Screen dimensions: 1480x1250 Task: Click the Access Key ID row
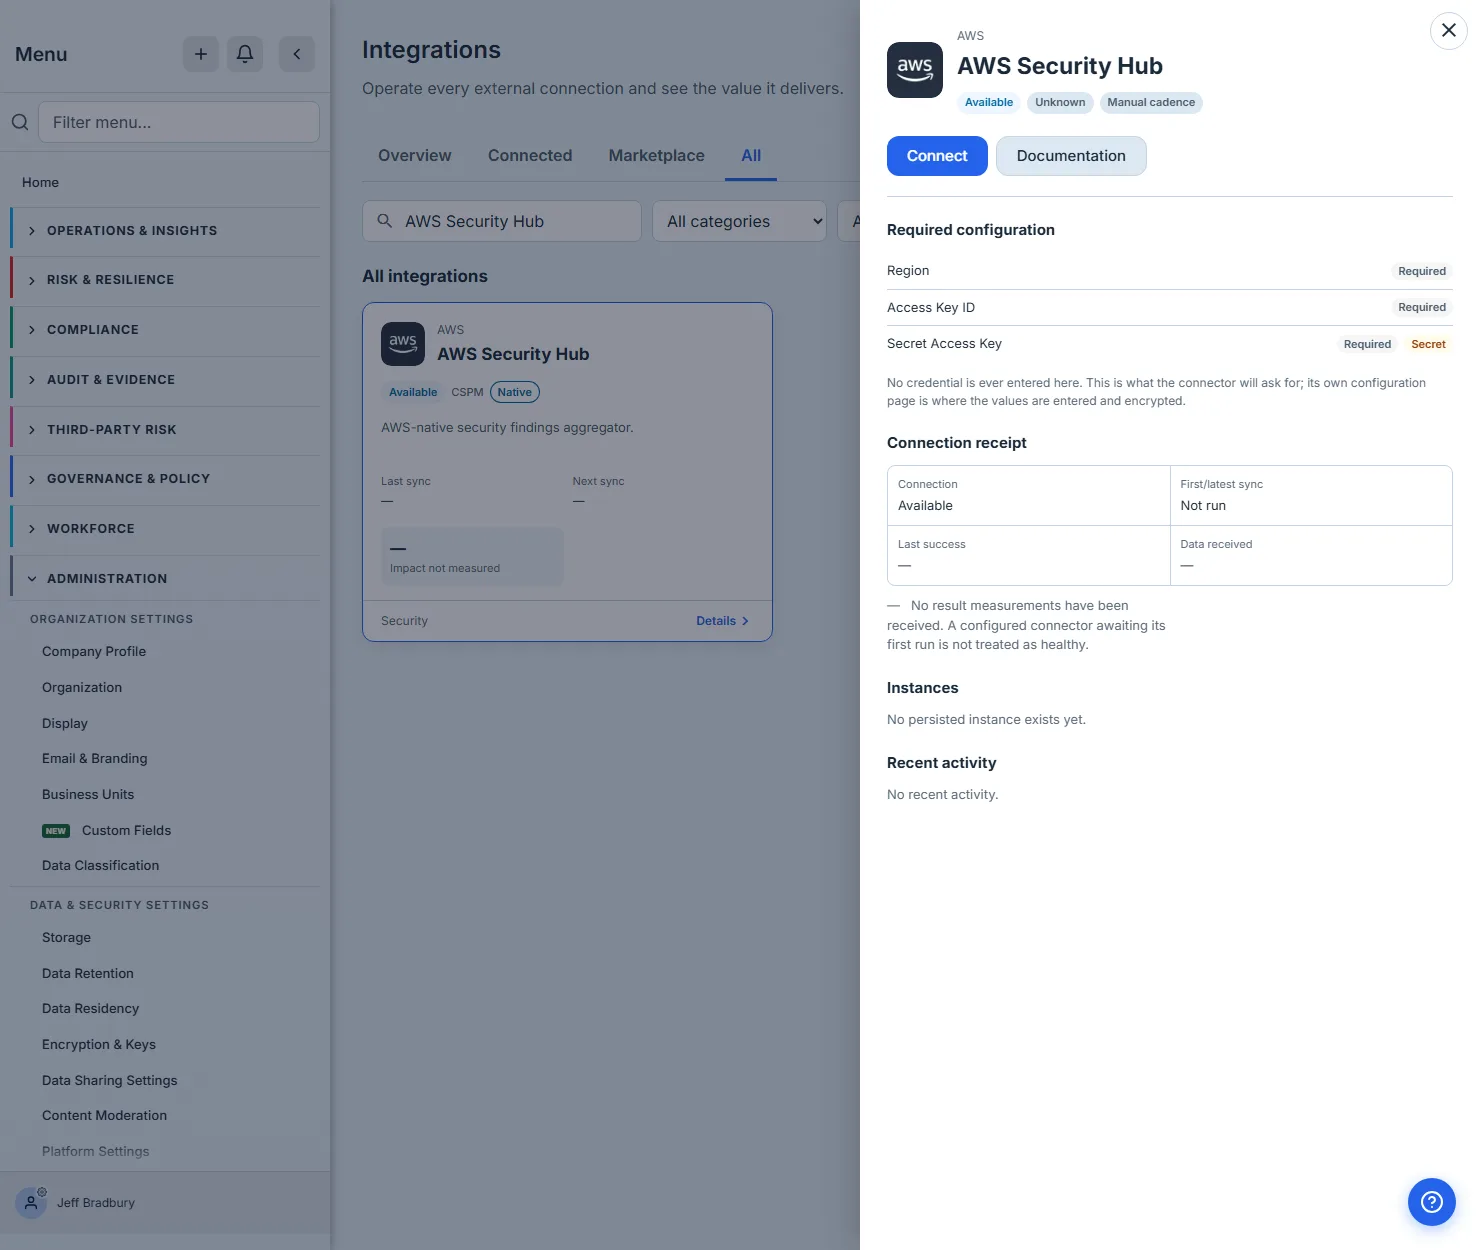tap(1169, 307)
